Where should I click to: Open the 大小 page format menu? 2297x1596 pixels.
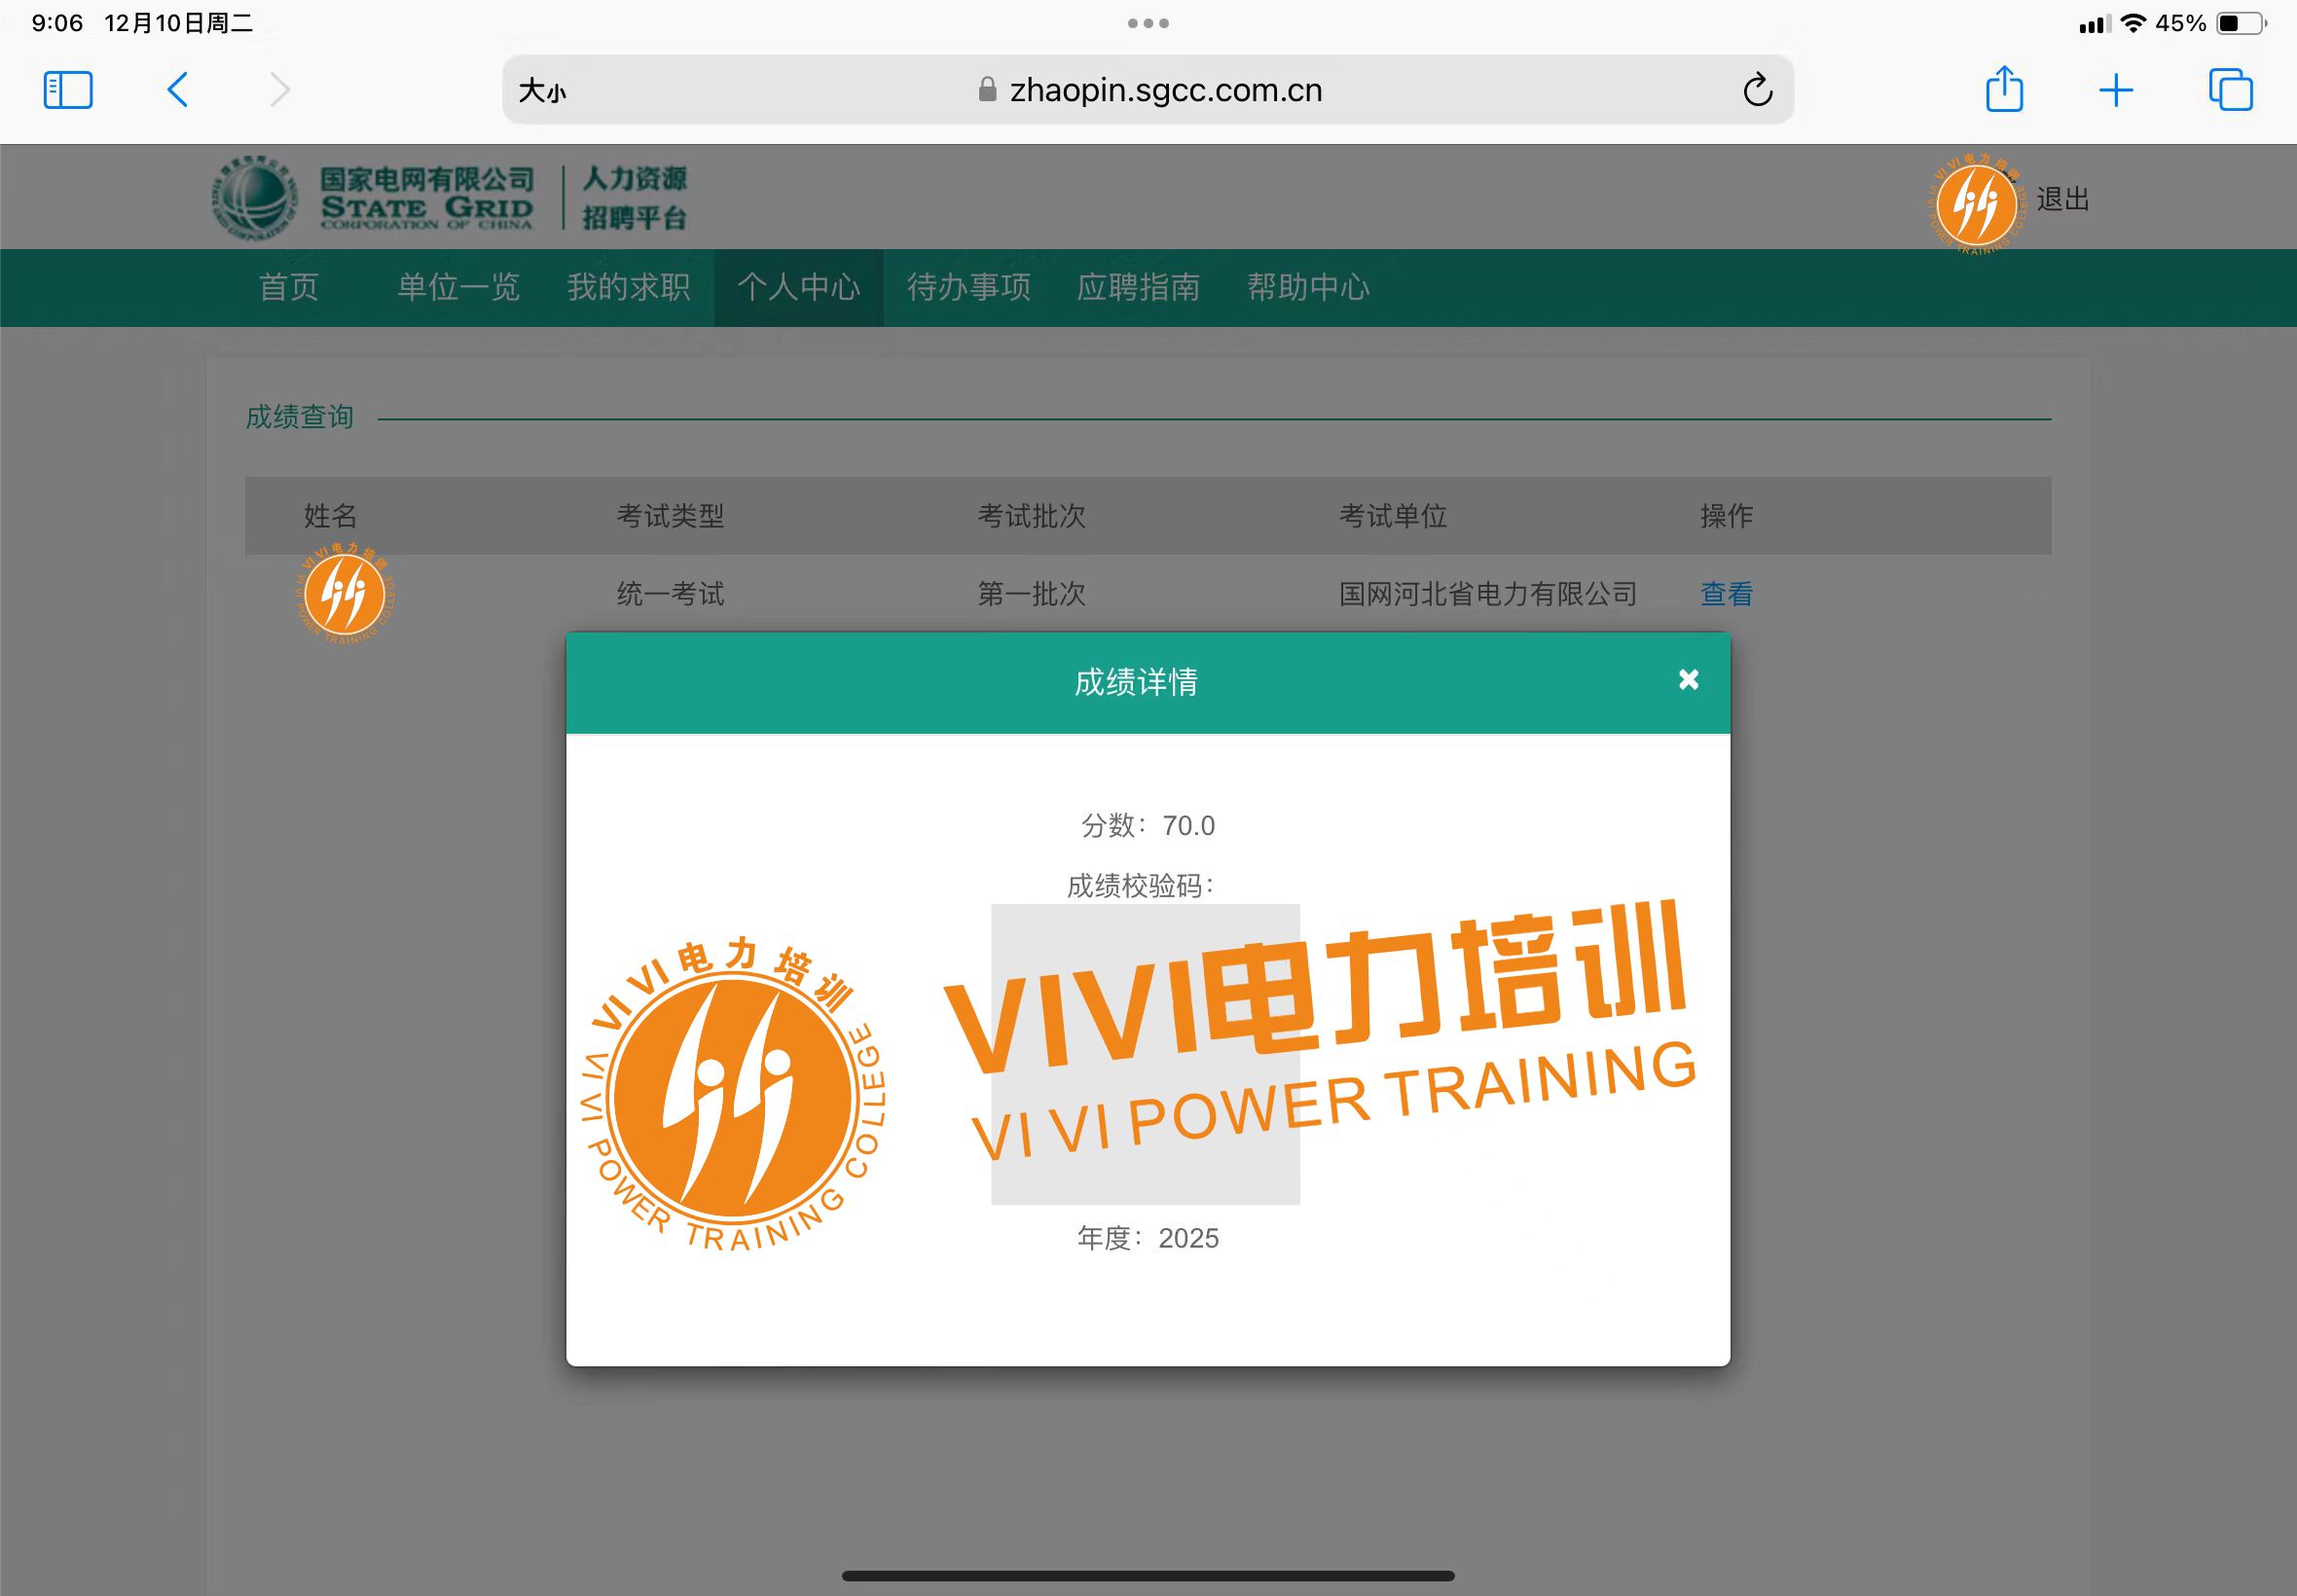(542, 91)
